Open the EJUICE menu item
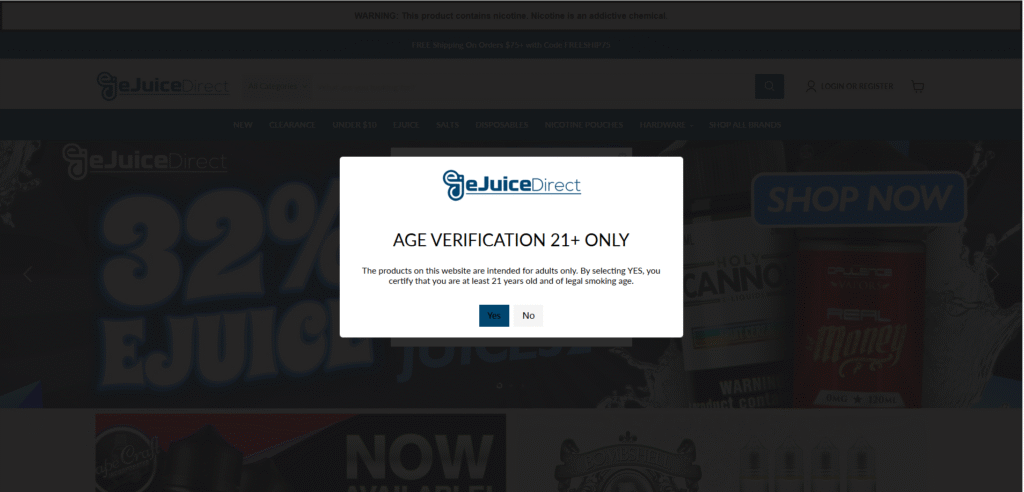 coord(406,125)
